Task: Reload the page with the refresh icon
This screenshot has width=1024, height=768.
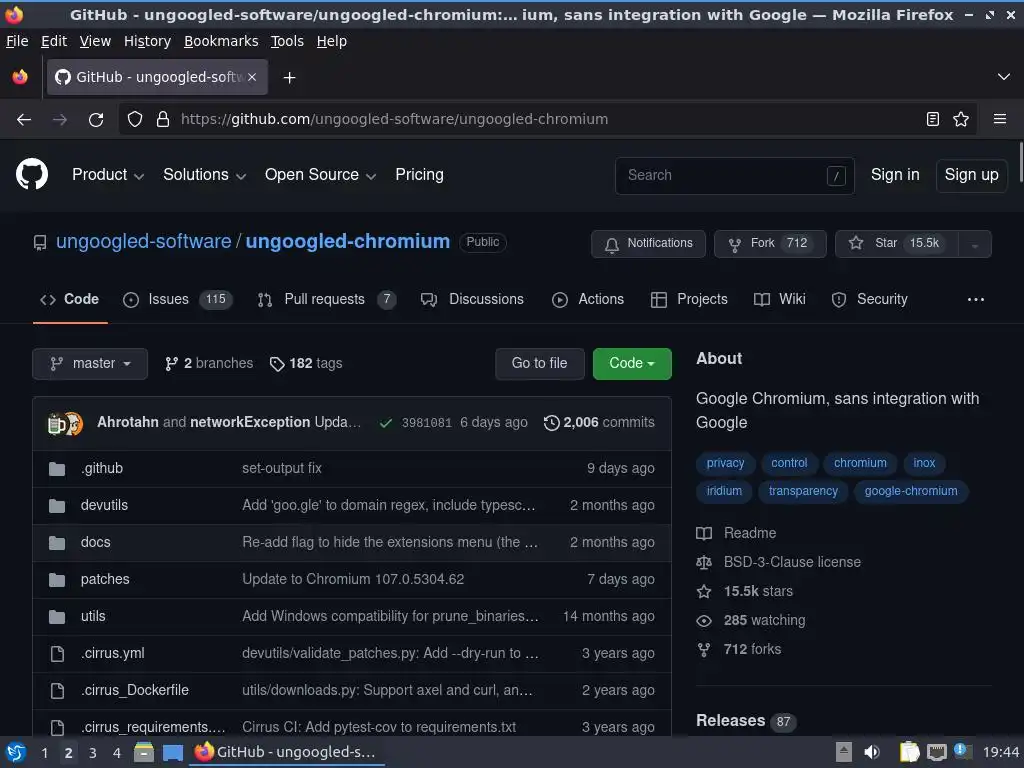Action: 96,120
